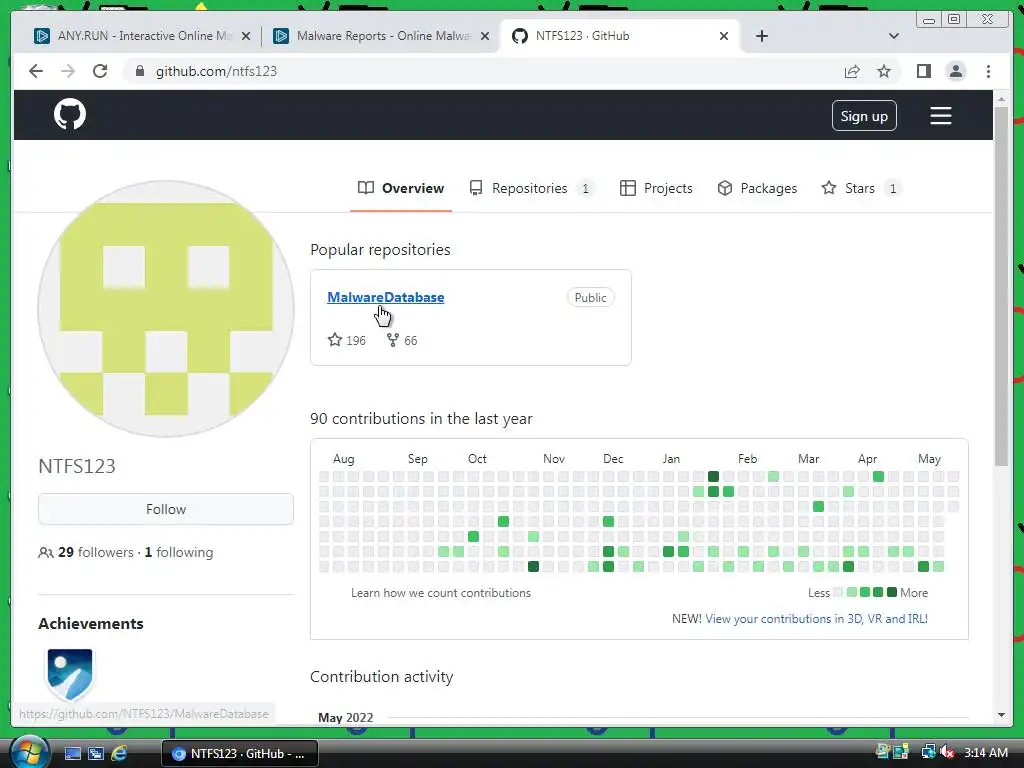Click the GitHub Octocat logo

click(x=70, y=114)
